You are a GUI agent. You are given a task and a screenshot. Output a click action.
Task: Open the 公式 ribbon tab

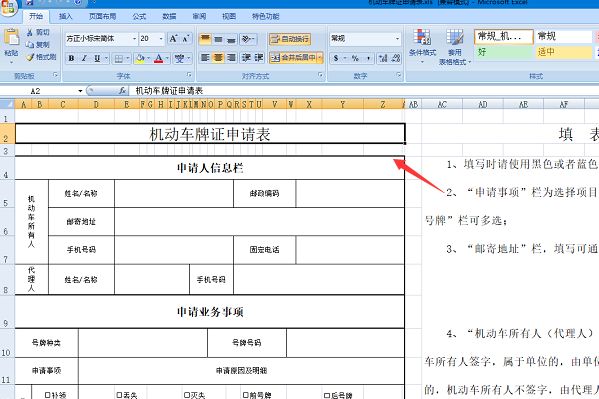[139, 16]
